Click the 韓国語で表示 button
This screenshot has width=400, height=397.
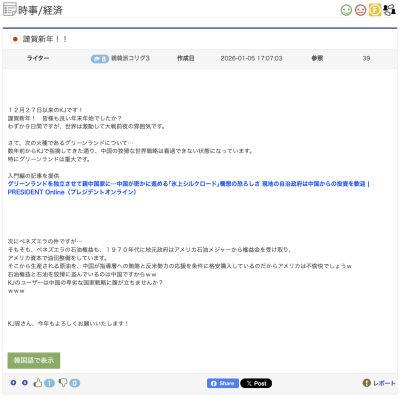[34, 360]
